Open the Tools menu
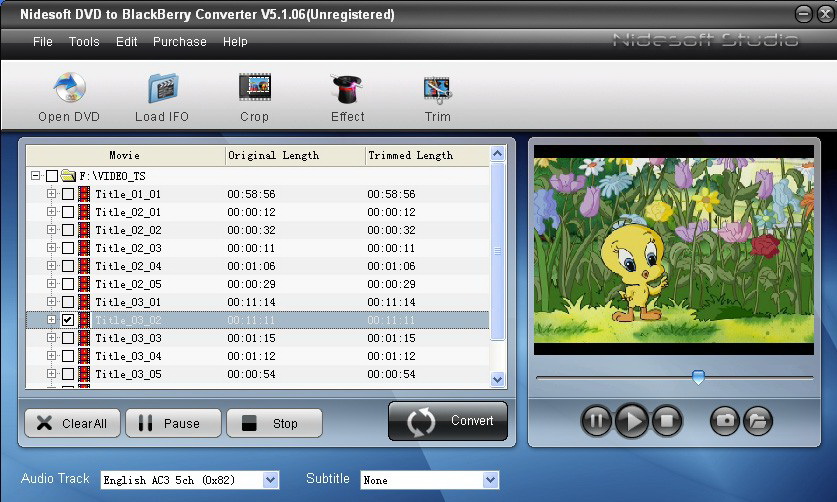The height and width of the screenshot is (502, 837). click(84, 42)
